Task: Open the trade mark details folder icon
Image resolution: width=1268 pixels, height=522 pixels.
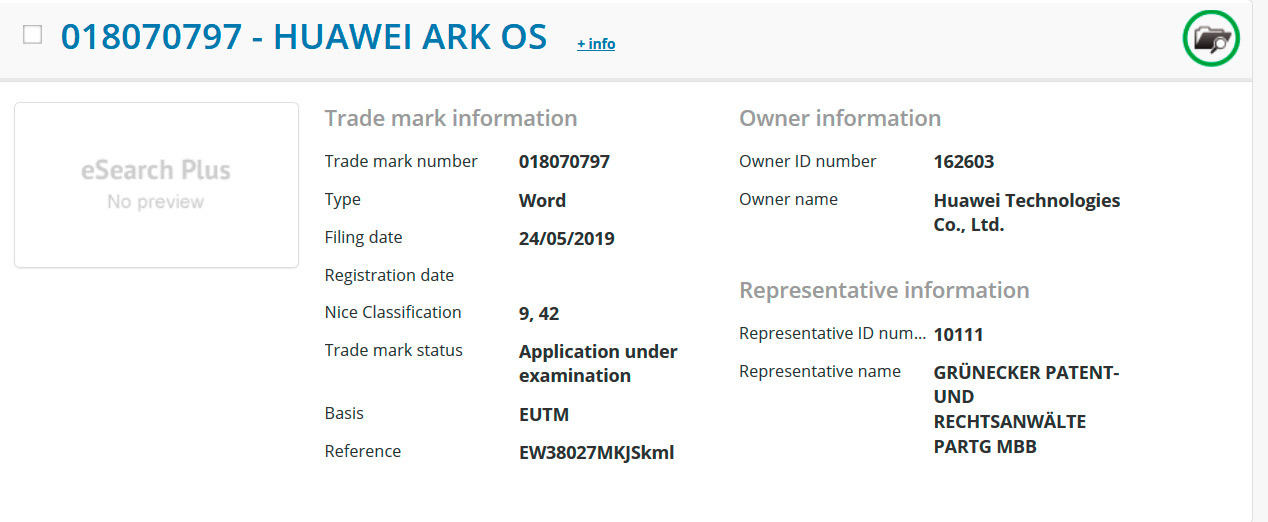Action: [1211, 40]
